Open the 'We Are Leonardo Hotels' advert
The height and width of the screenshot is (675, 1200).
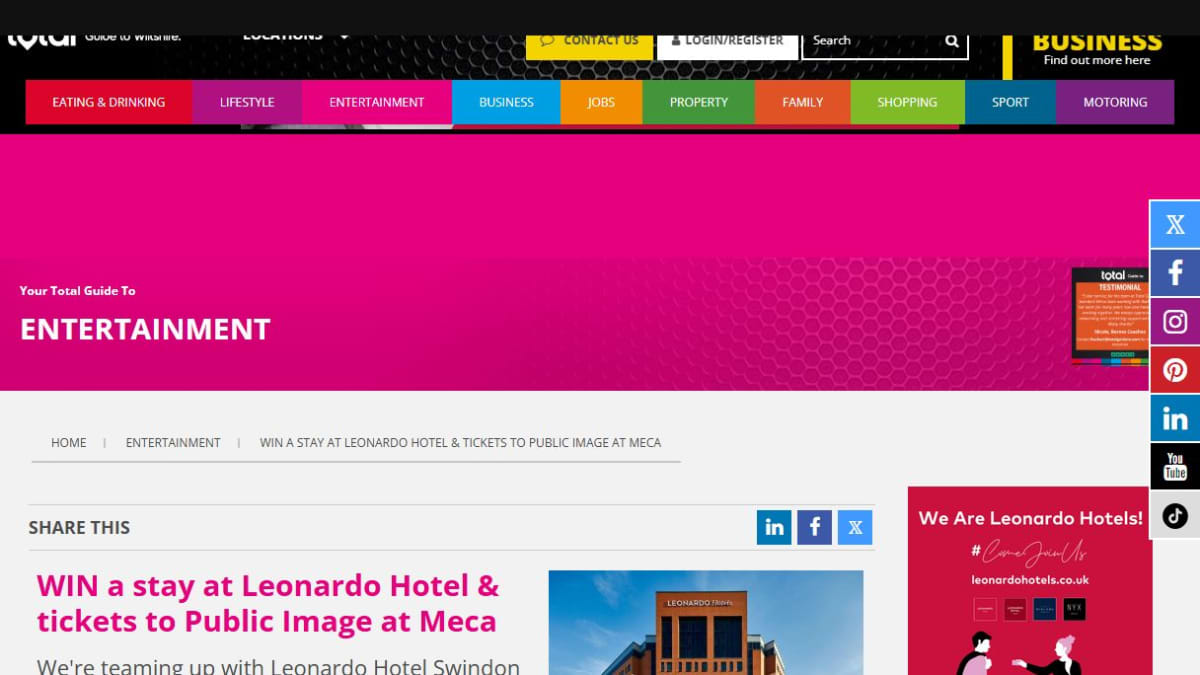(1030, 580)
